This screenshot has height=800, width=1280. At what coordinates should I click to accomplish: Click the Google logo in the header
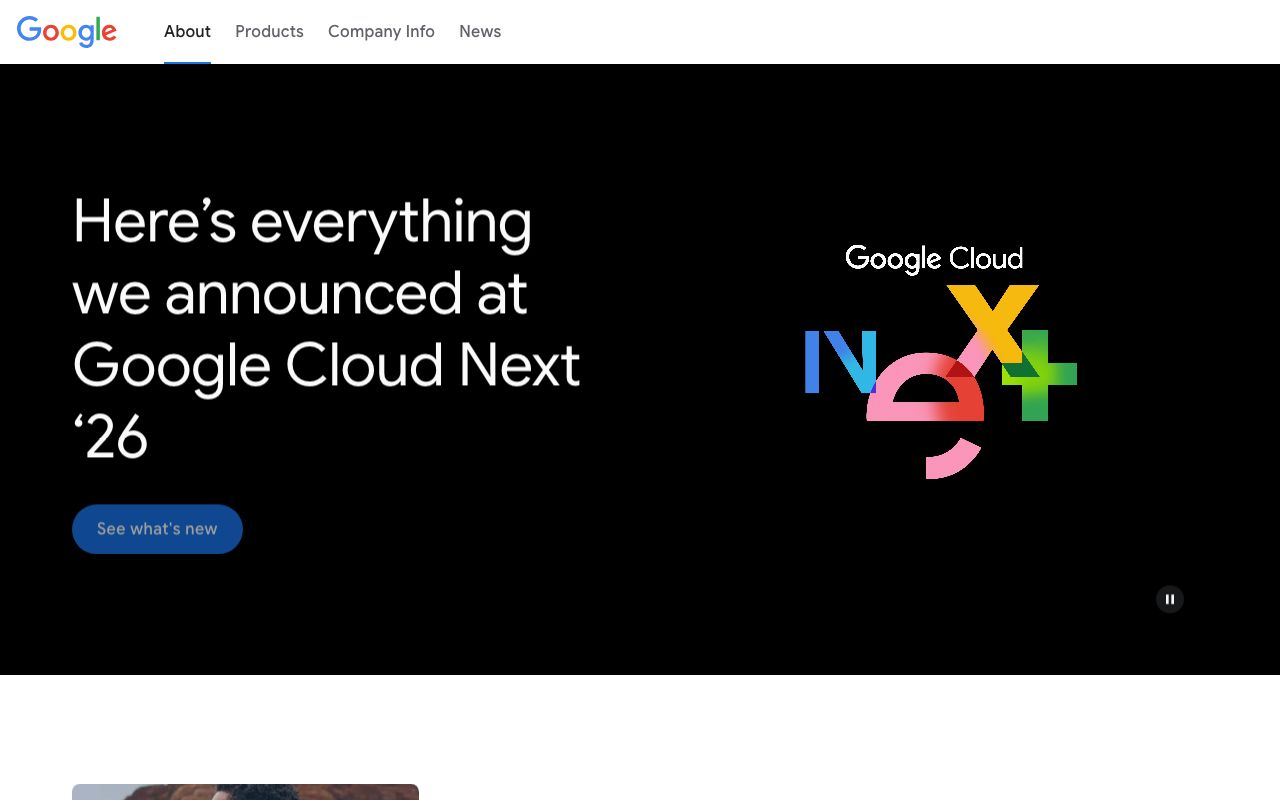(67, 31)
